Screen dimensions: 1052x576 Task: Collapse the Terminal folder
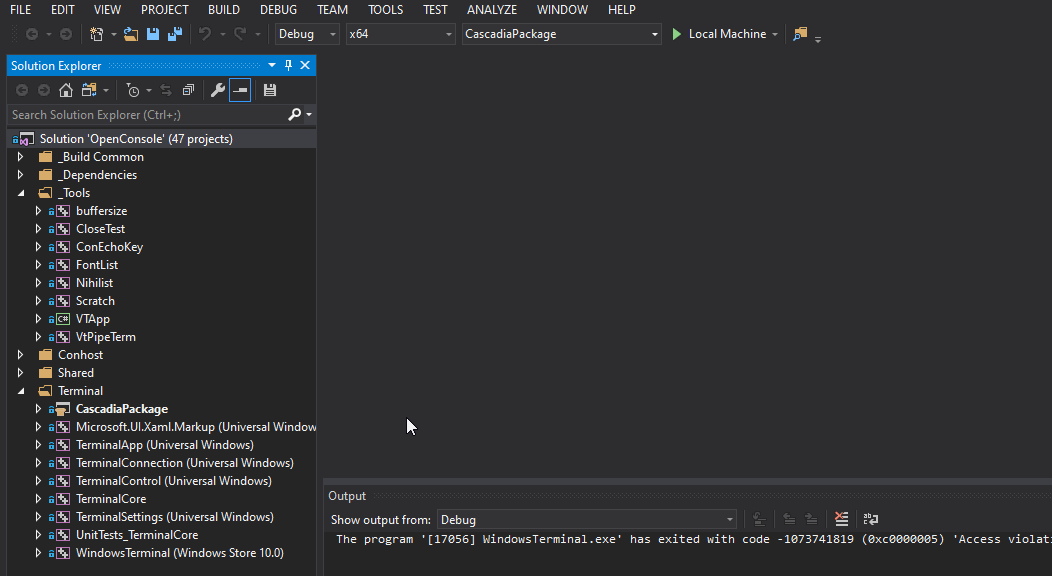coord(20,391)
